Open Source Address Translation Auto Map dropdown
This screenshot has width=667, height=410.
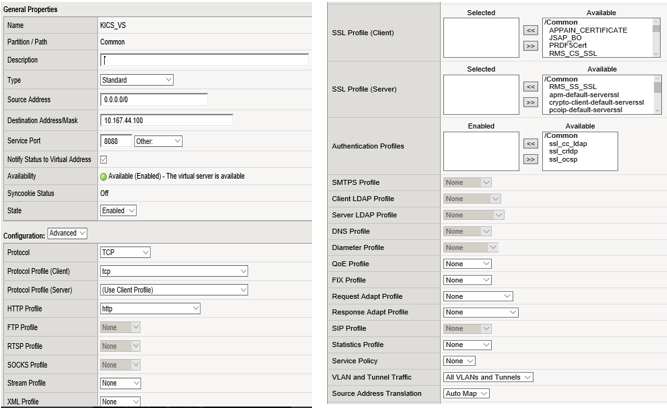click(x=466, y=393)
